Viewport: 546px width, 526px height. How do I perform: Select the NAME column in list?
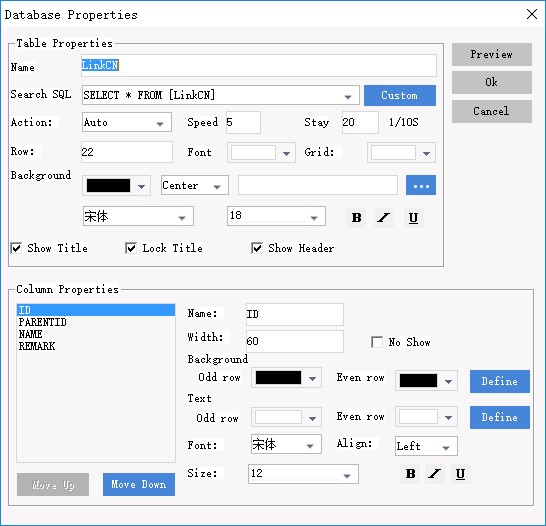pos(96,334)
